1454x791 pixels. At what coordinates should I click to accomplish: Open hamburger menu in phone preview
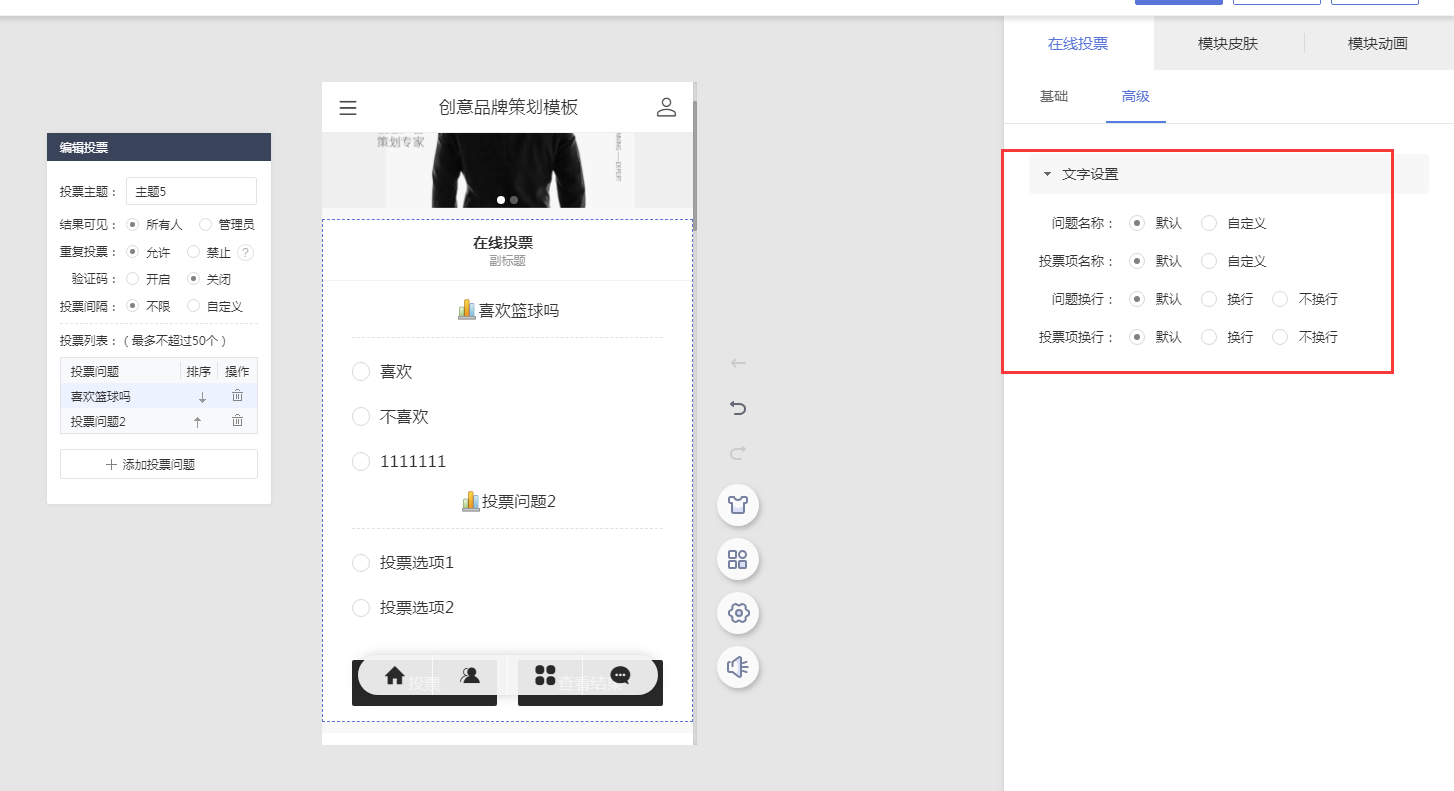(347, 107)
